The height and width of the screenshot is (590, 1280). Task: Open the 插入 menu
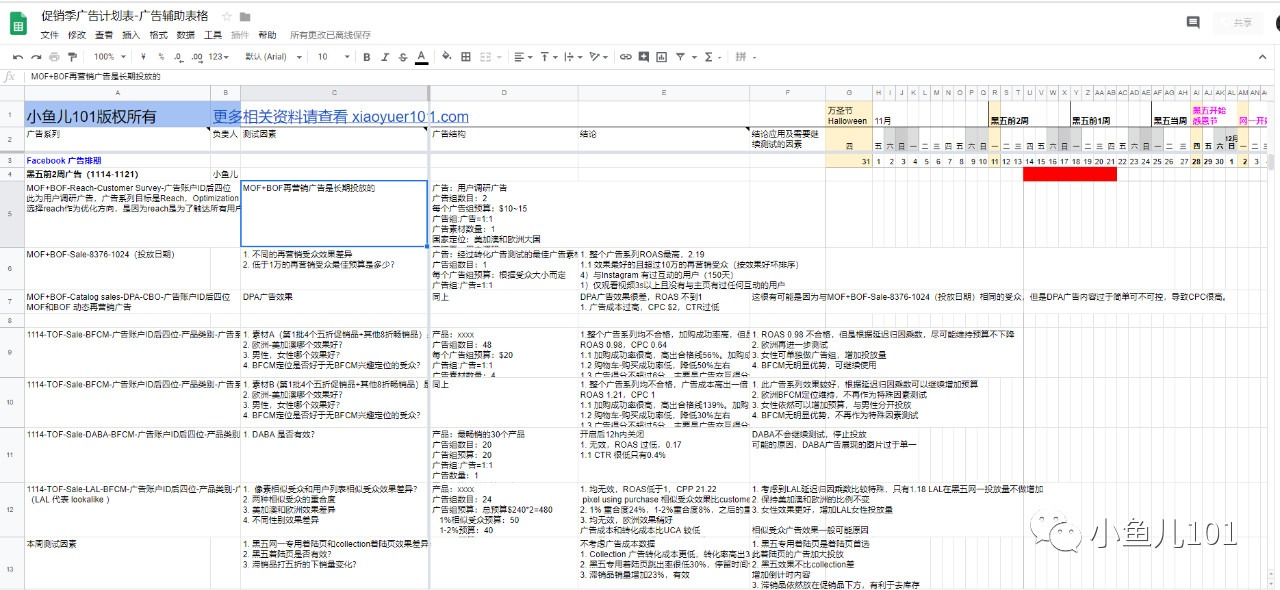point(130,35)
